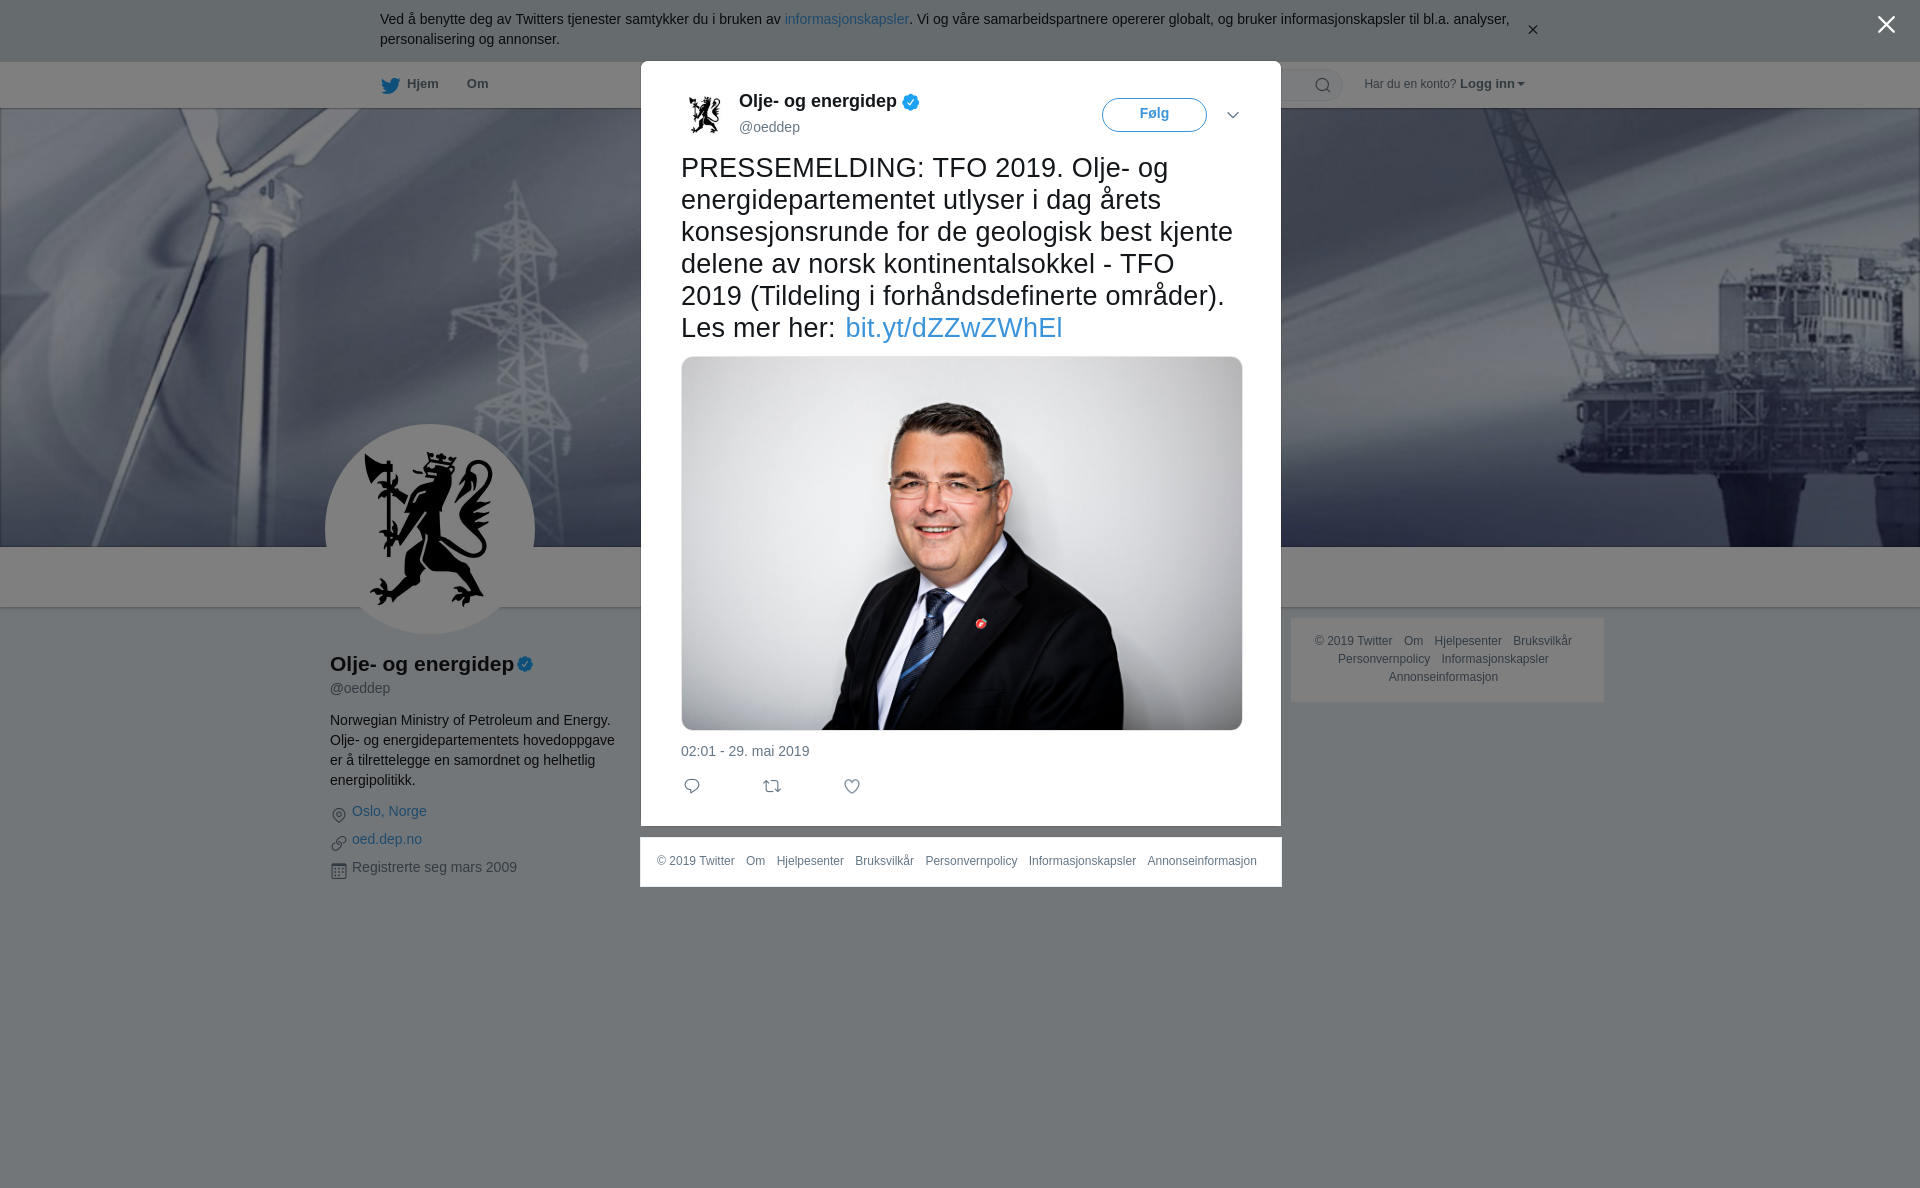This screenshot has height=1188, width=1920.
Task: Open the bit.yt/dZZwZWhEl link
Action: (954, 328)
